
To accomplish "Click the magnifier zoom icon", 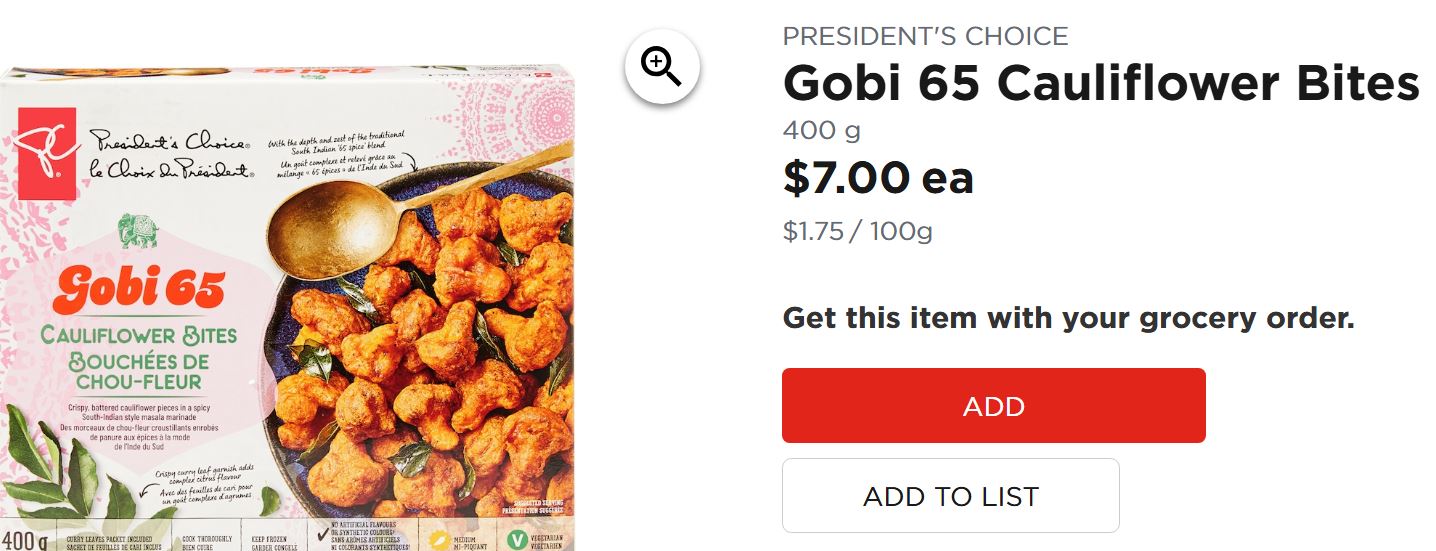I will tap(662, 67).
